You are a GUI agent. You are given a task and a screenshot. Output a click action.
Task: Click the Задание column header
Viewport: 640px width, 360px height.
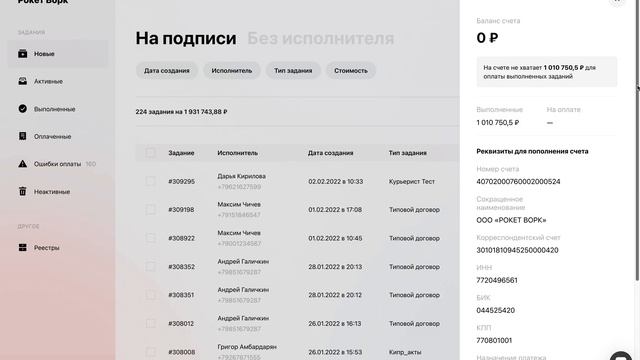point(181,153)
